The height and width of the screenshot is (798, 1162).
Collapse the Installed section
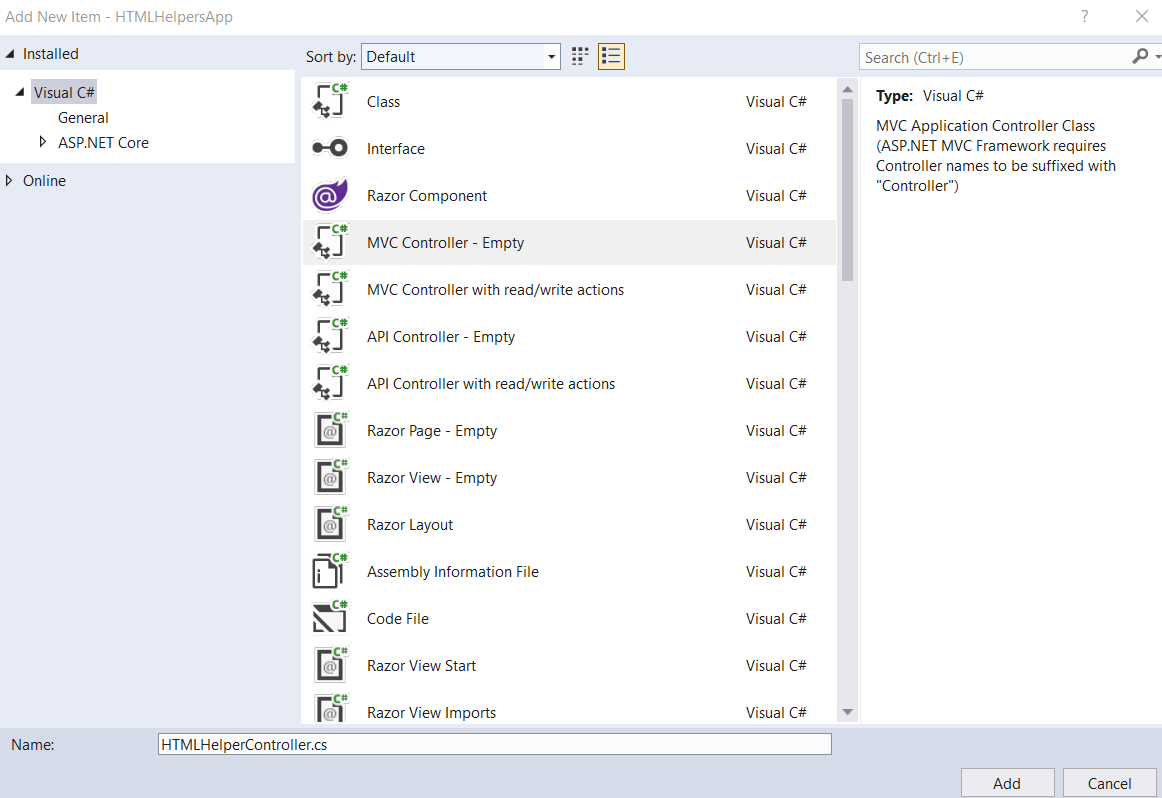click(x=10, y=53)
